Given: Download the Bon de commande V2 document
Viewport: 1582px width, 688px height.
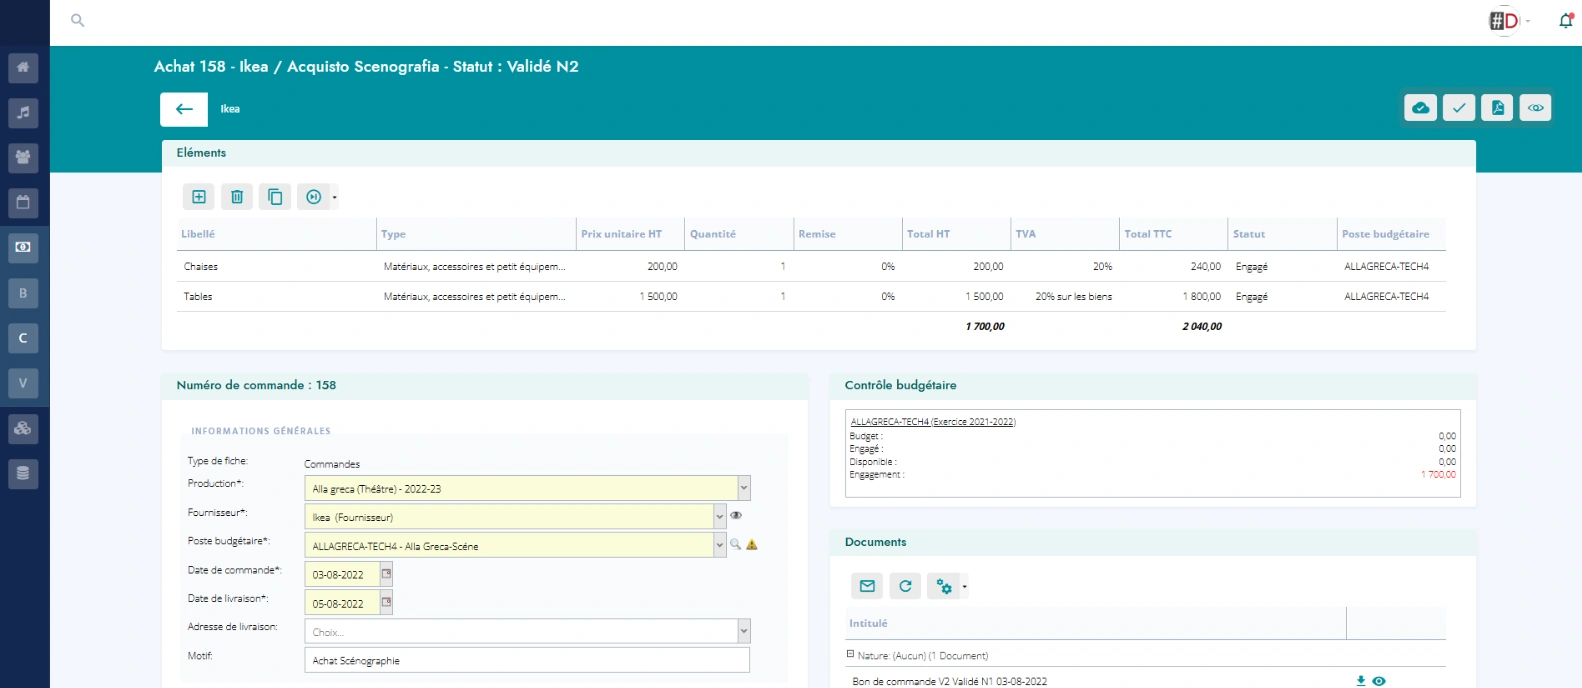Looking at the screenshot, I should point(1360,681).
